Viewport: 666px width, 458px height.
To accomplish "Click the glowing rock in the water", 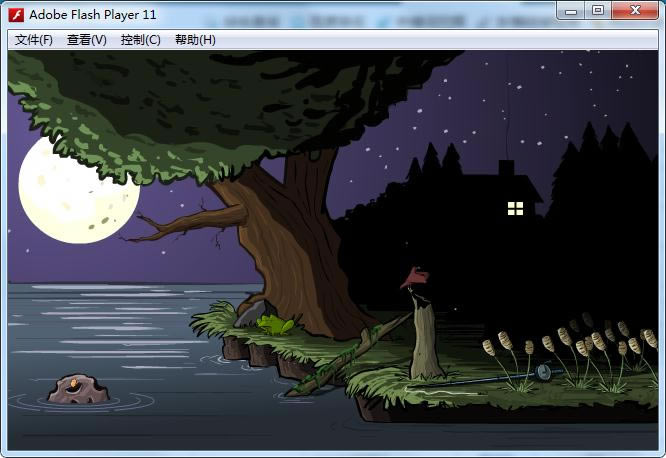I will pos(77,389).
